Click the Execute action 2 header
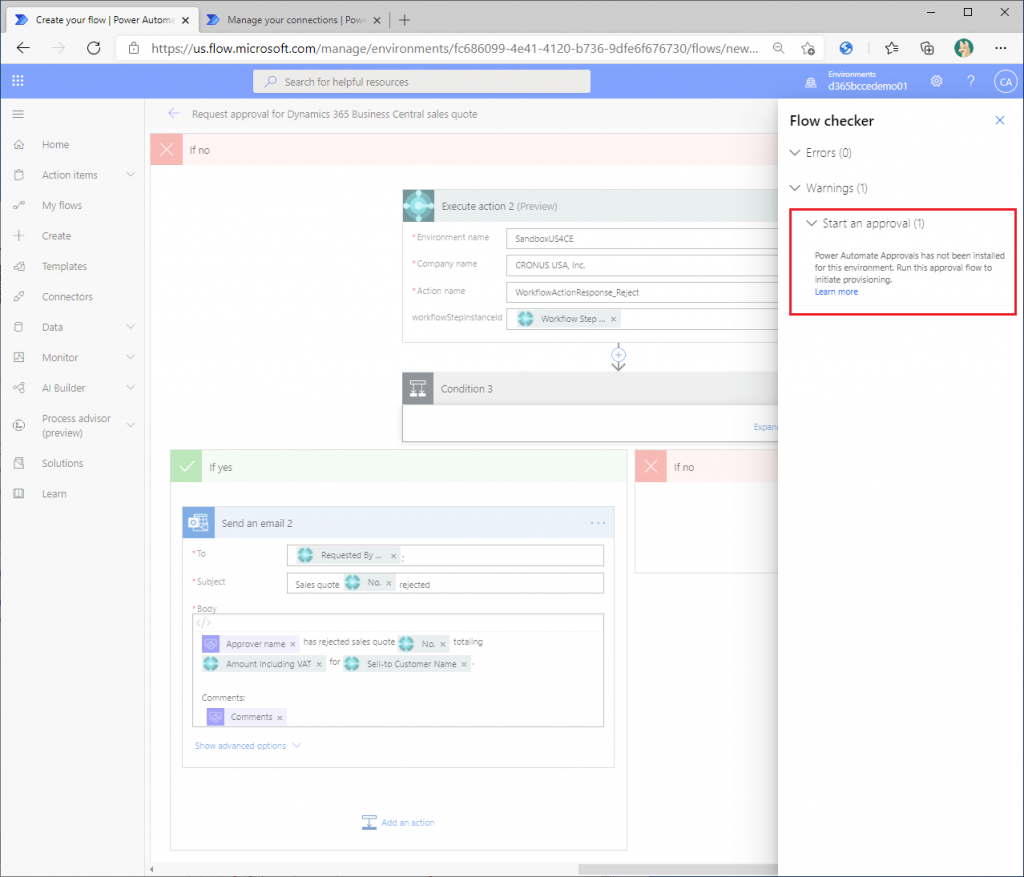Image resolution: width=1024 pixels, height=877 pixels. pyautogui.click(x=590, y=206)
